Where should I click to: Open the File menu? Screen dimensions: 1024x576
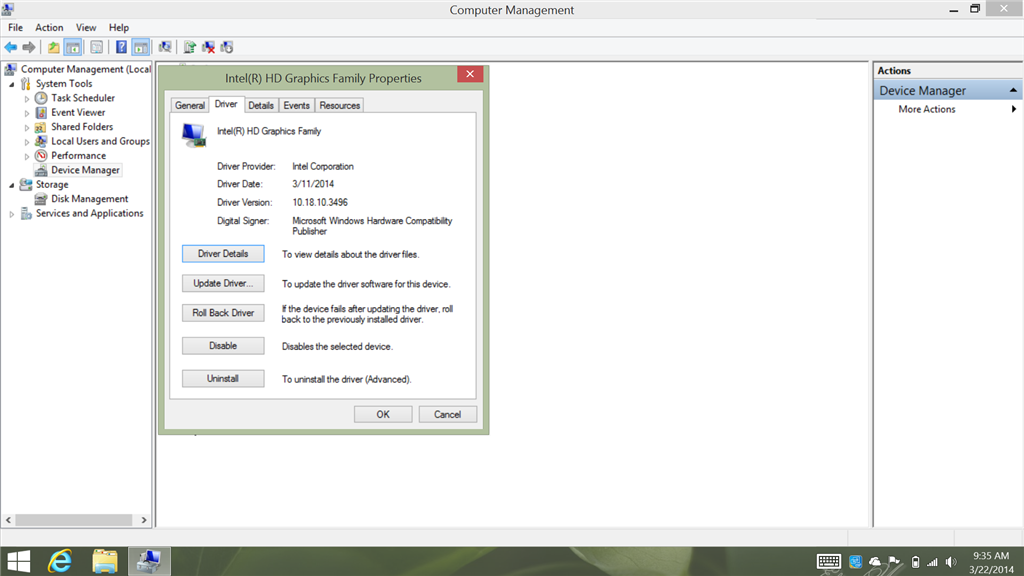pyautogui.click(x=15, y=27)
